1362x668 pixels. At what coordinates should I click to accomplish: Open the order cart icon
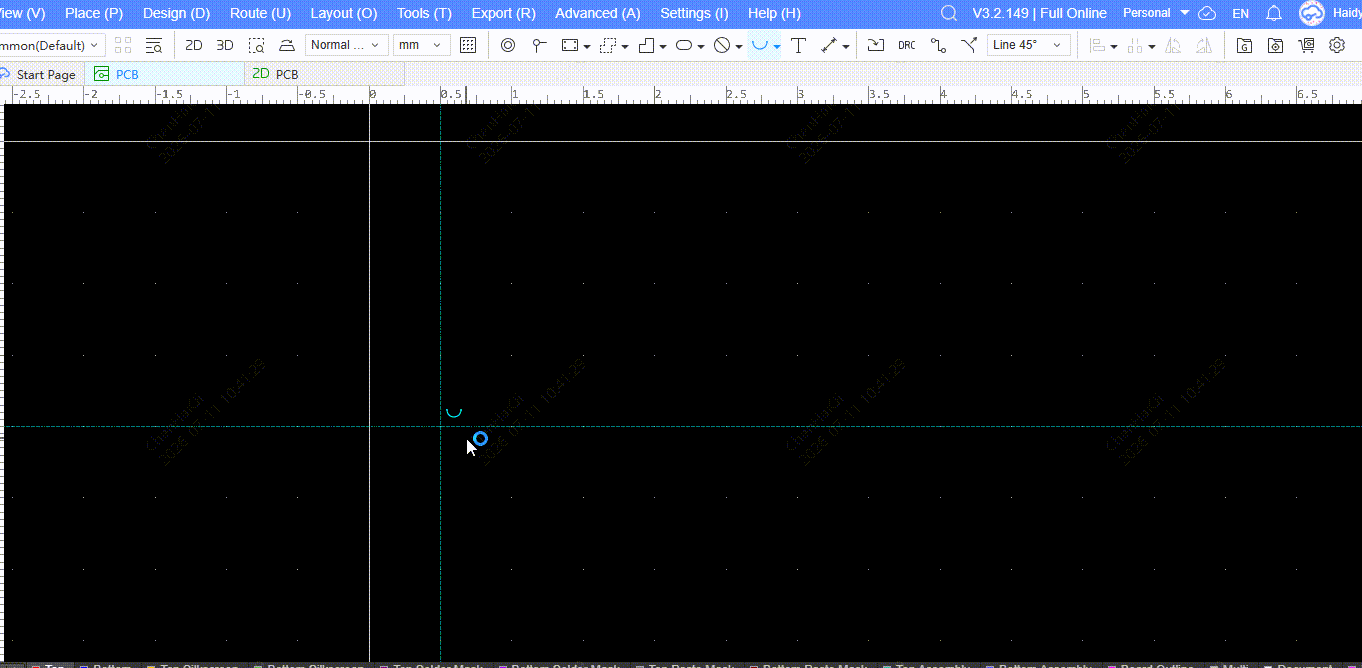tap(1306, 45)
